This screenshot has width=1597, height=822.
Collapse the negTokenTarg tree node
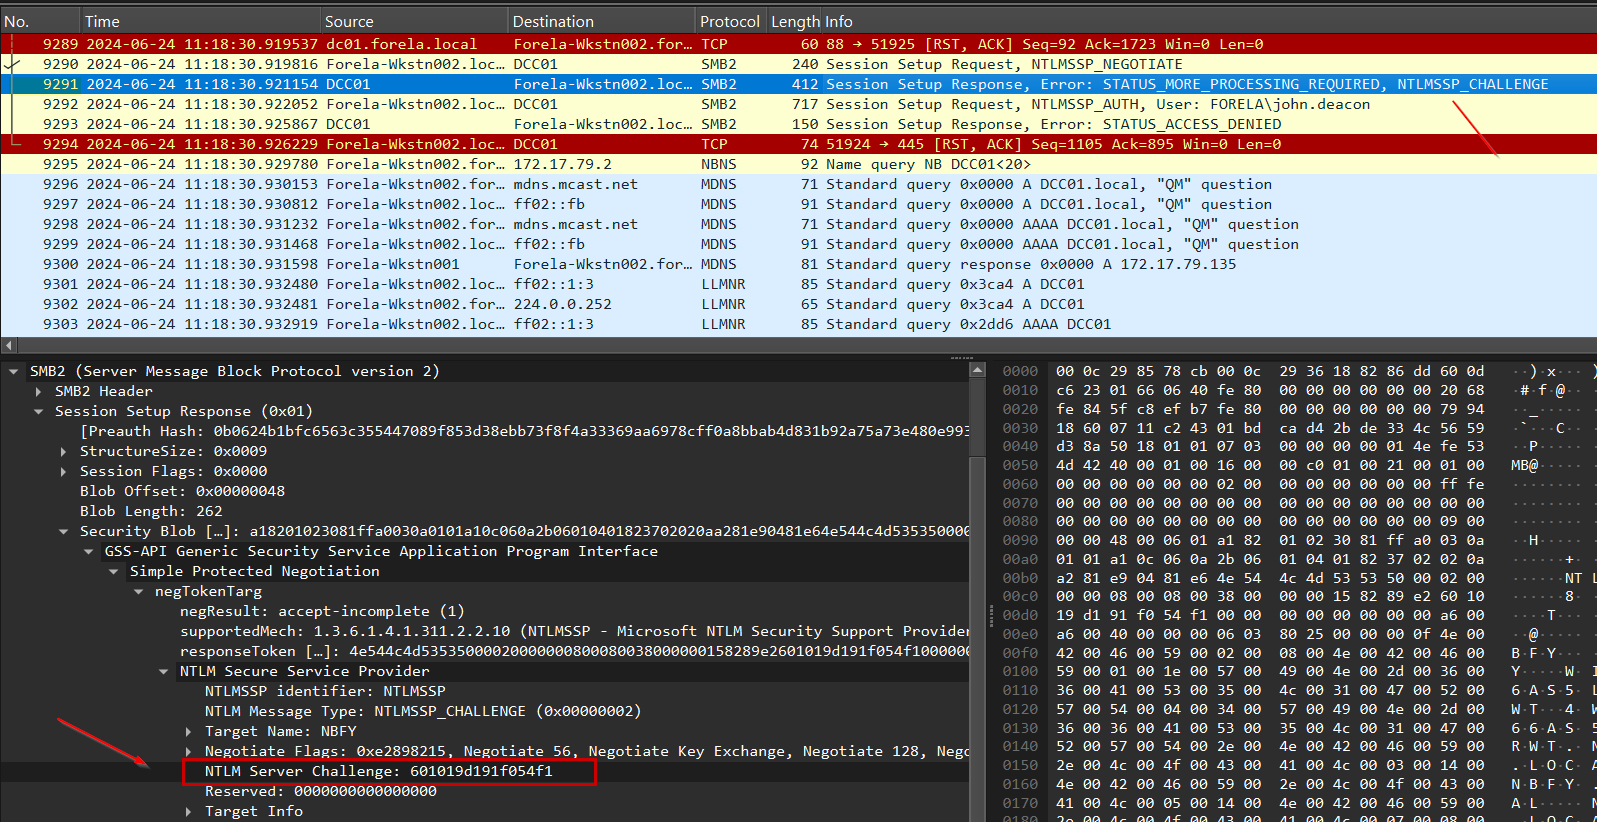139,591
